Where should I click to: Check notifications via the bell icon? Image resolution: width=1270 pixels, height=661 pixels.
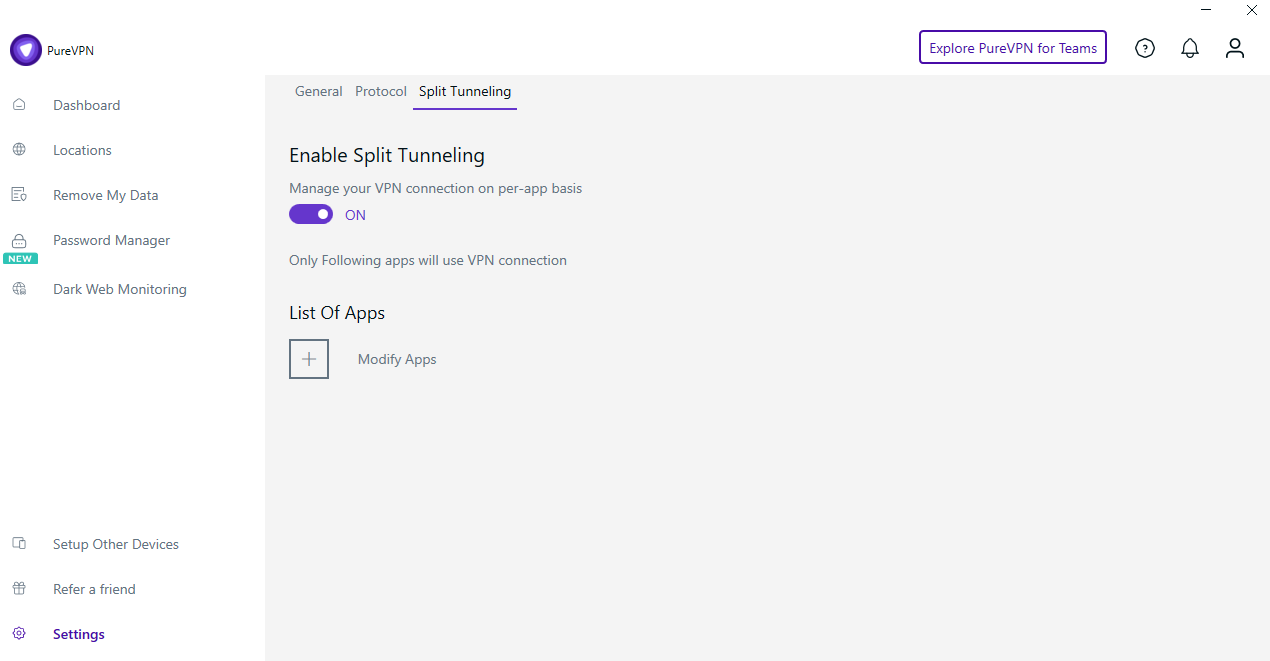(1190, 47)
